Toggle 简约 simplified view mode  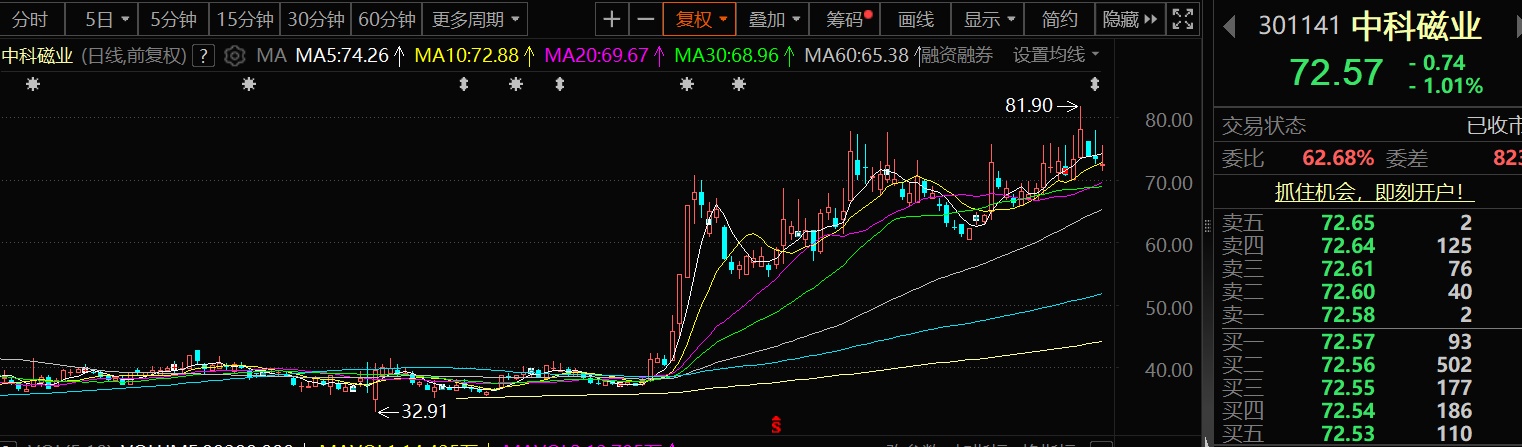coord(1059,18)
